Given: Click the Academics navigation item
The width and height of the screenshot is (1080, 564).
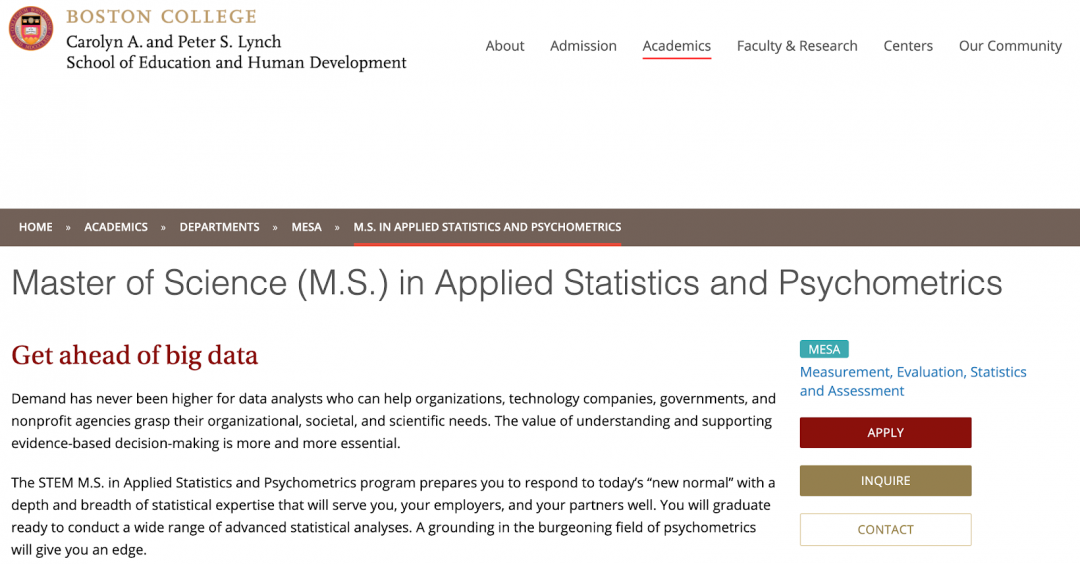Looking at the screenshot, I should click(x=676, y=46).
